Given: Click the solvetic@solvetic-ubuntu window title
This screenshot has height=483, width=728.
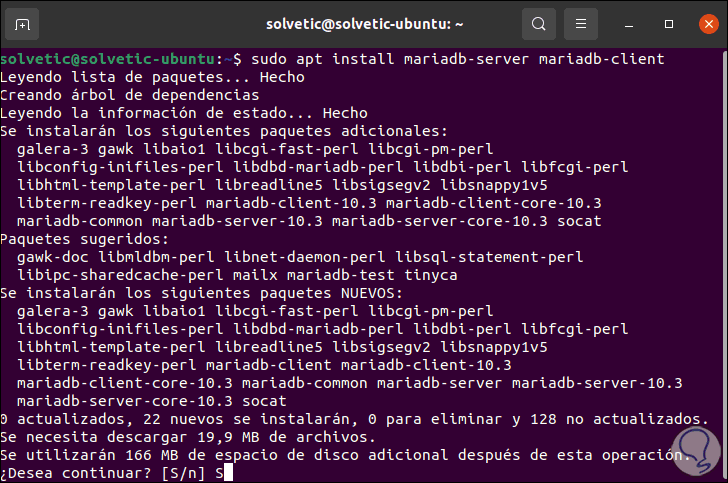Looking at the screenshot, I should (x=364, y=23).
